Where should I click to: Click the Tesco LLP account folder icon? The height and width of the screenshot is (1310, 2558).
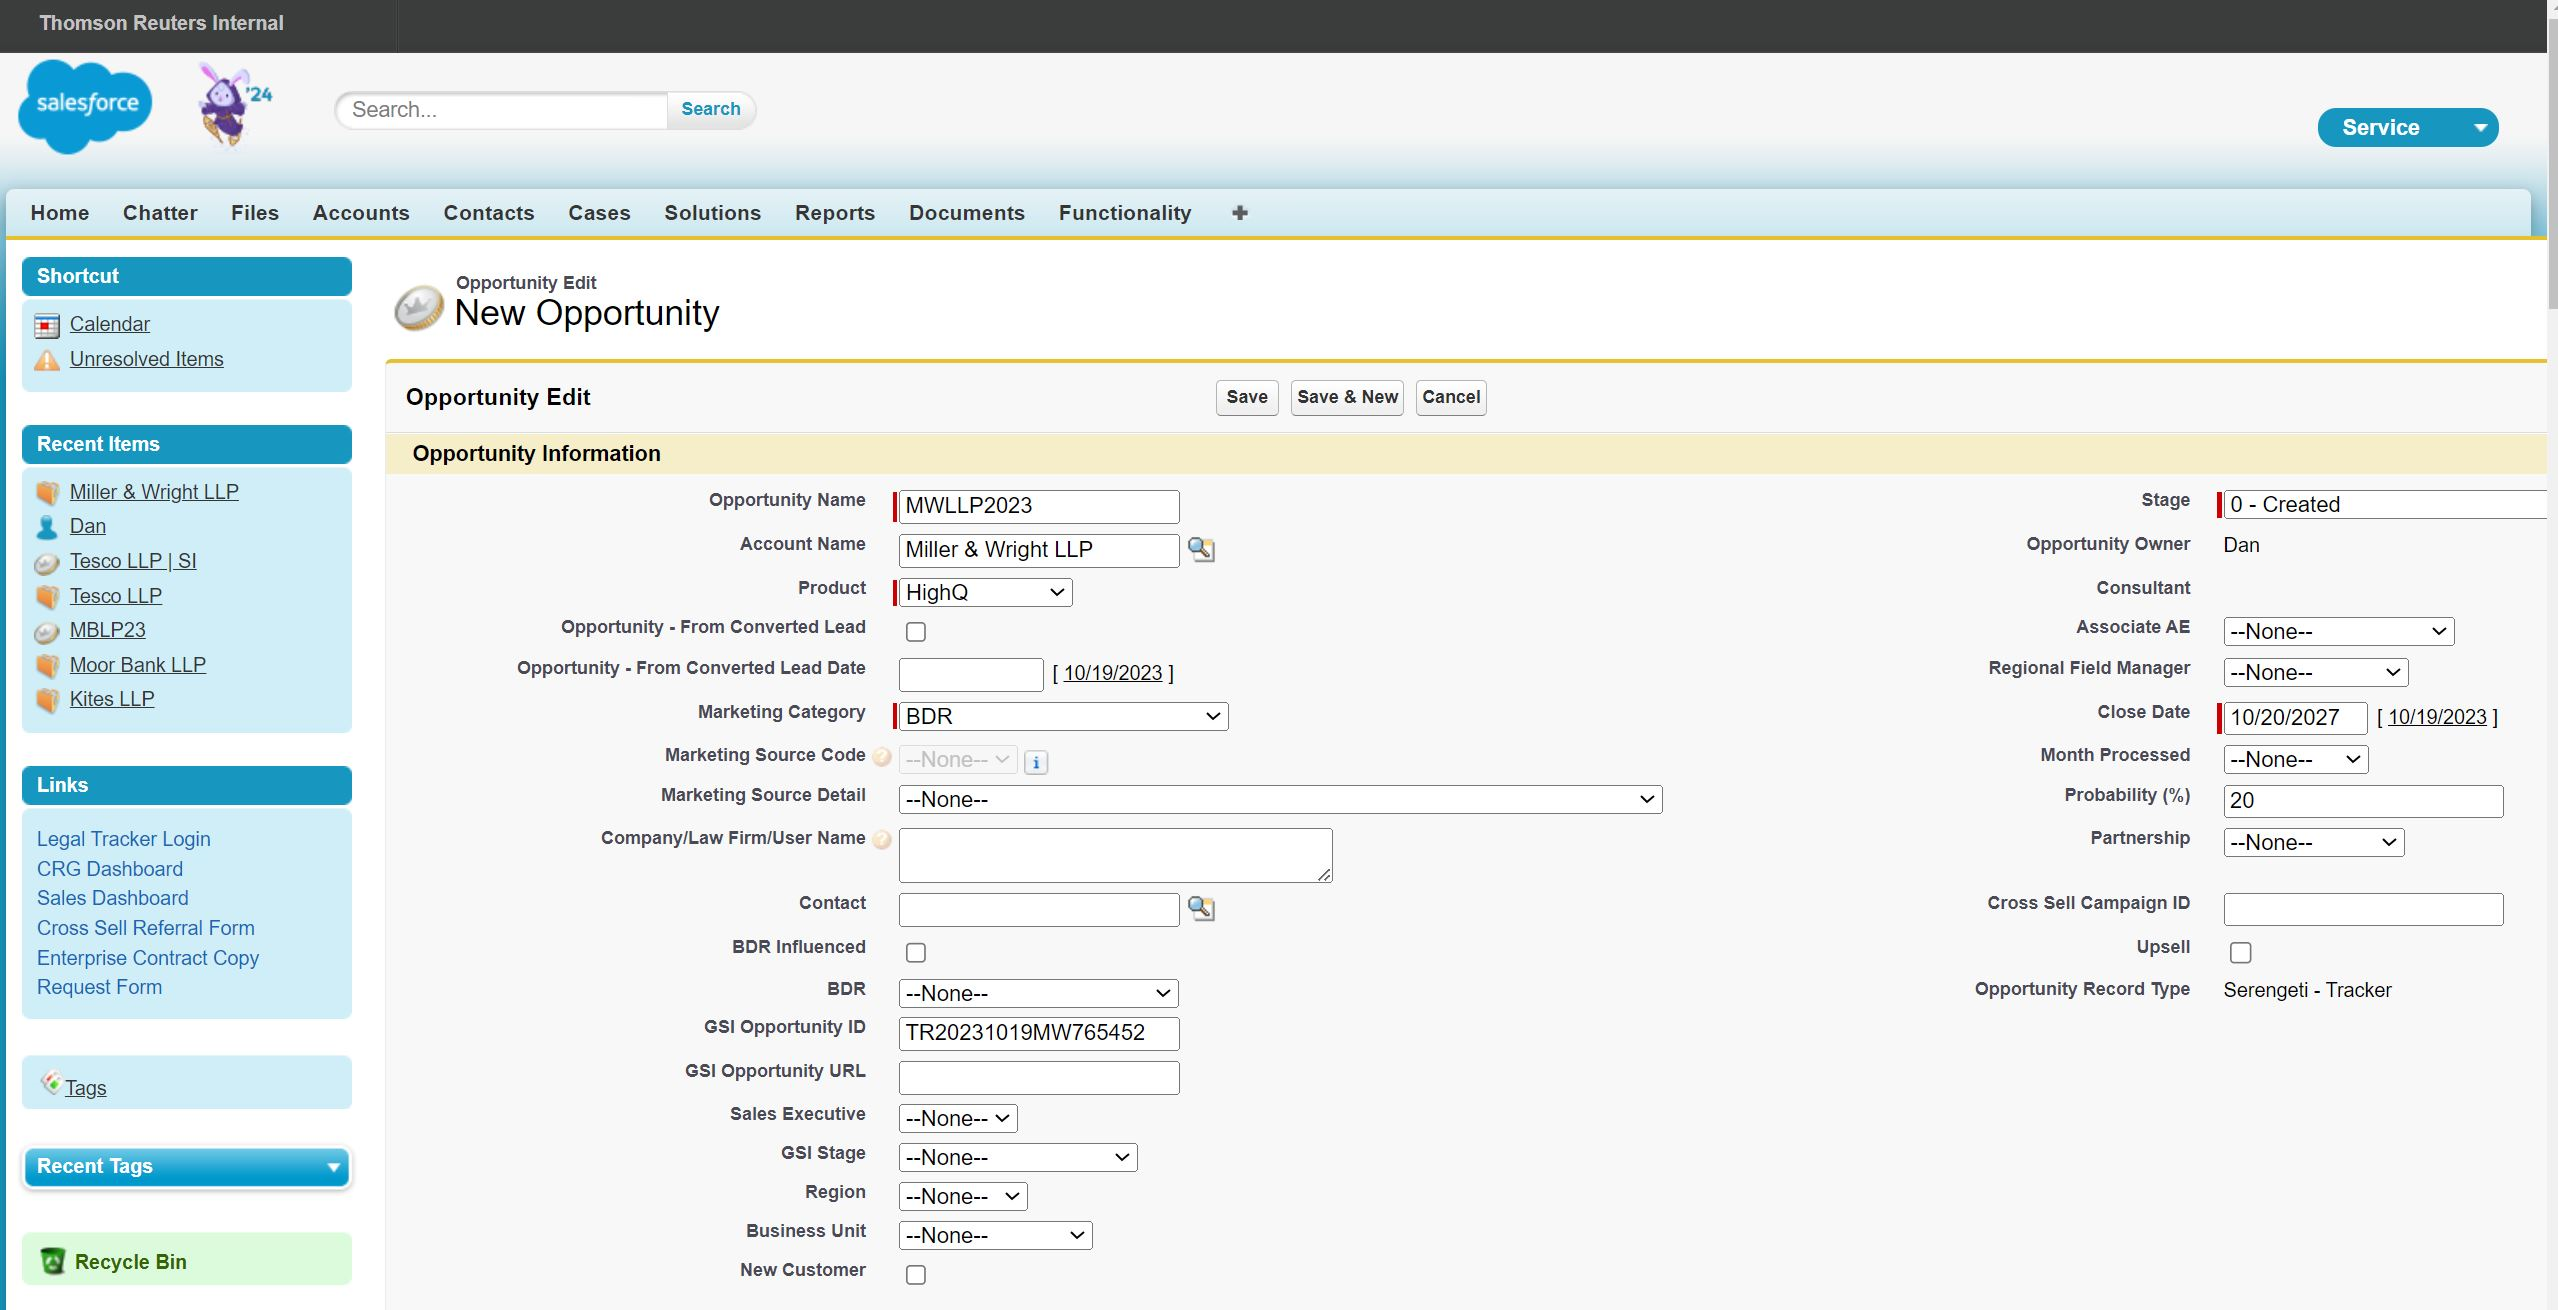[x=47, y=597]
